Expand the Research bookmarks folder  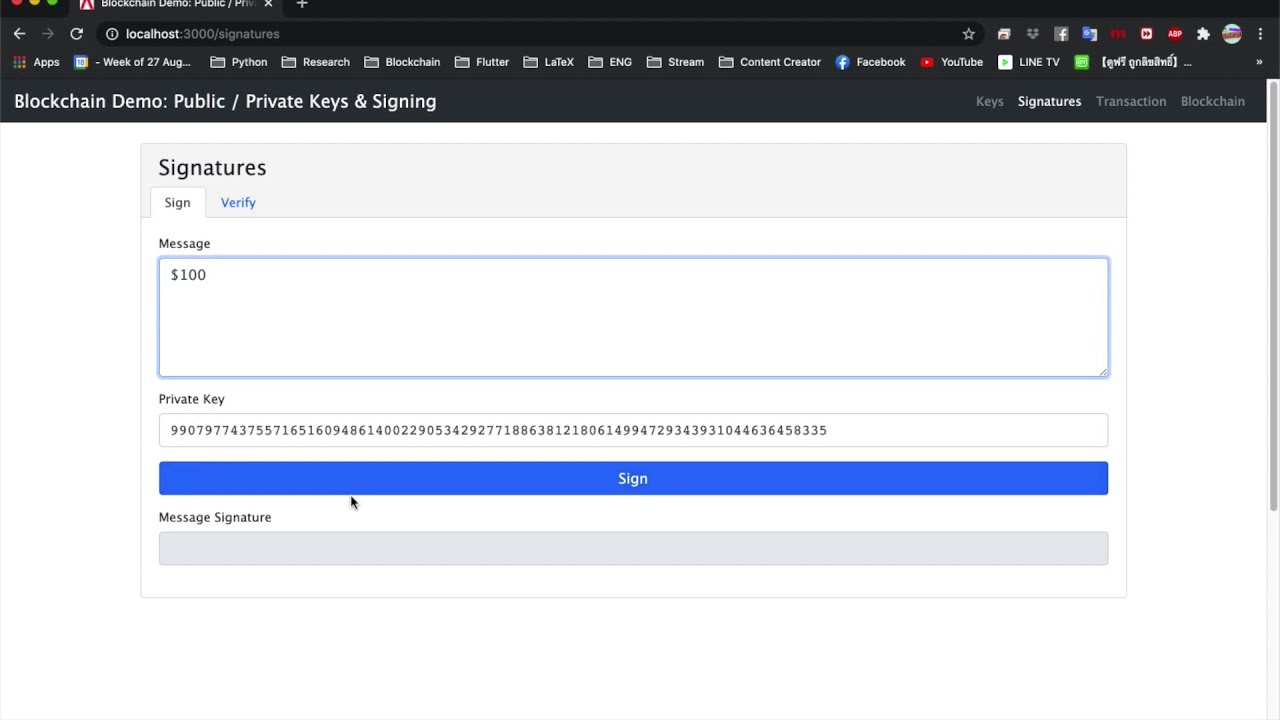click(316, 62)
